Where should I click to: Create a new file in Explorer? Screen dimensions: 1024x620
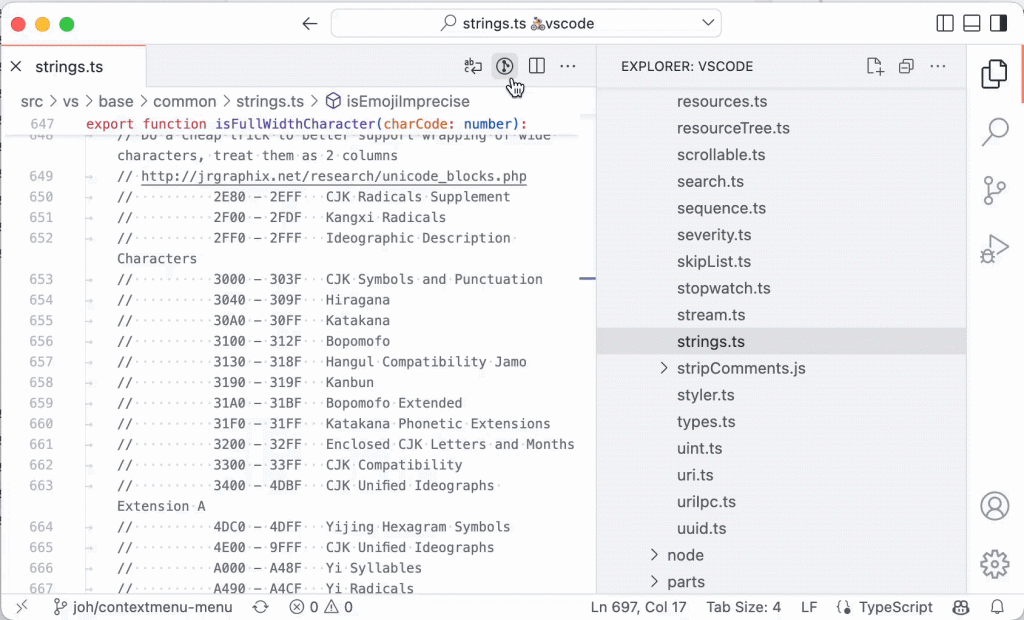pyautogui.click(x=874, y=66)
